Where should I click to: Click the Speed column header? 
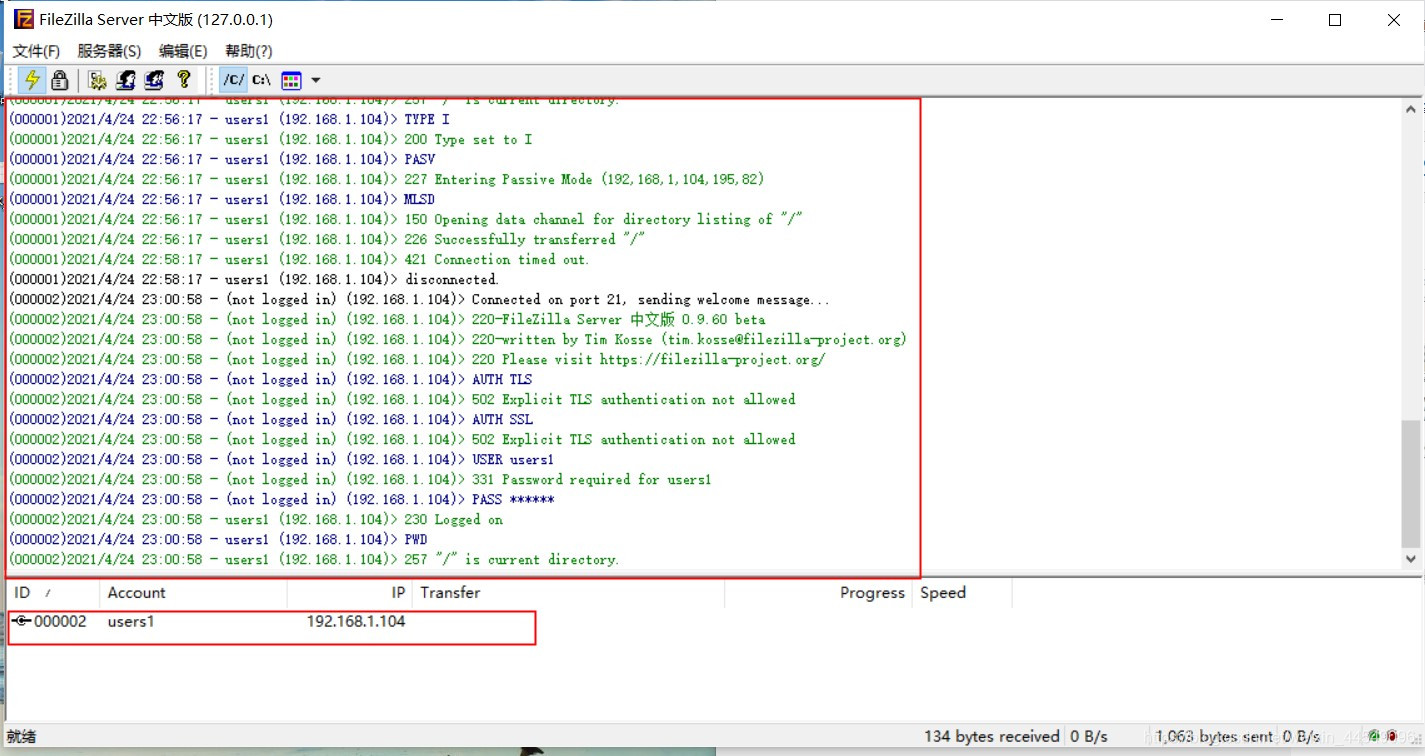pos(962,593)
